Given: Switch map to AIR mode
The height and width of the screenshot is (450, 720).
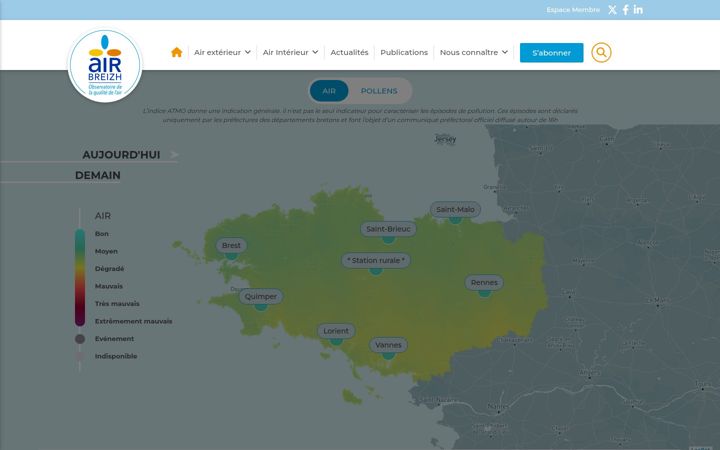Looking at the screenshot, I should coord(329,91).
